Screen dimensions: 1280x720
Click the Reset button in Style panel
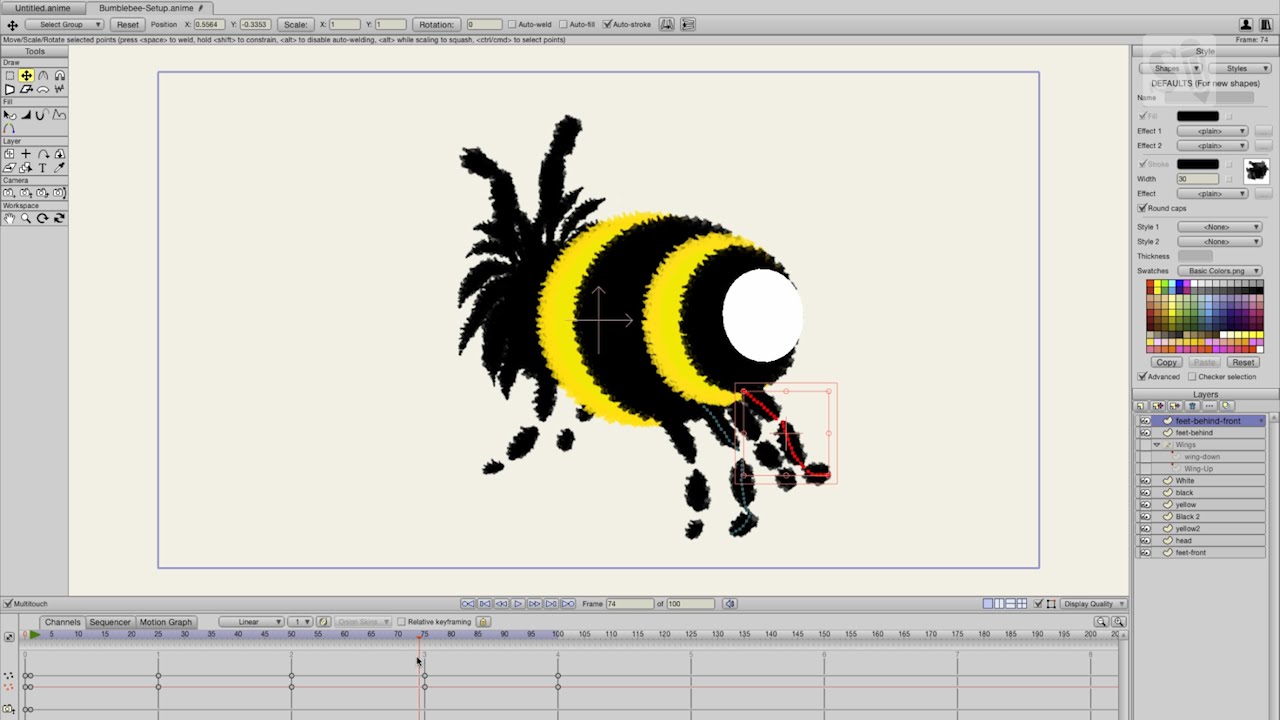coord(1243,362)
